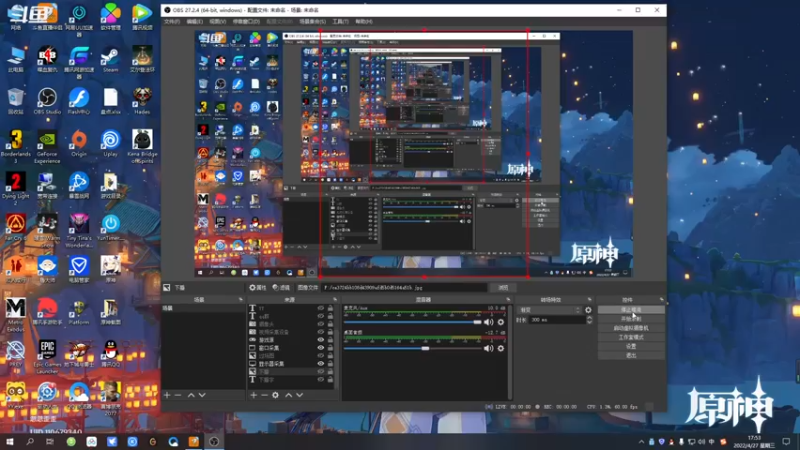Image resolution: width=800 pixels, height=450 pixels.
Task: Toggle visibility eye of the bottom text source
Action: click(320, 379)
